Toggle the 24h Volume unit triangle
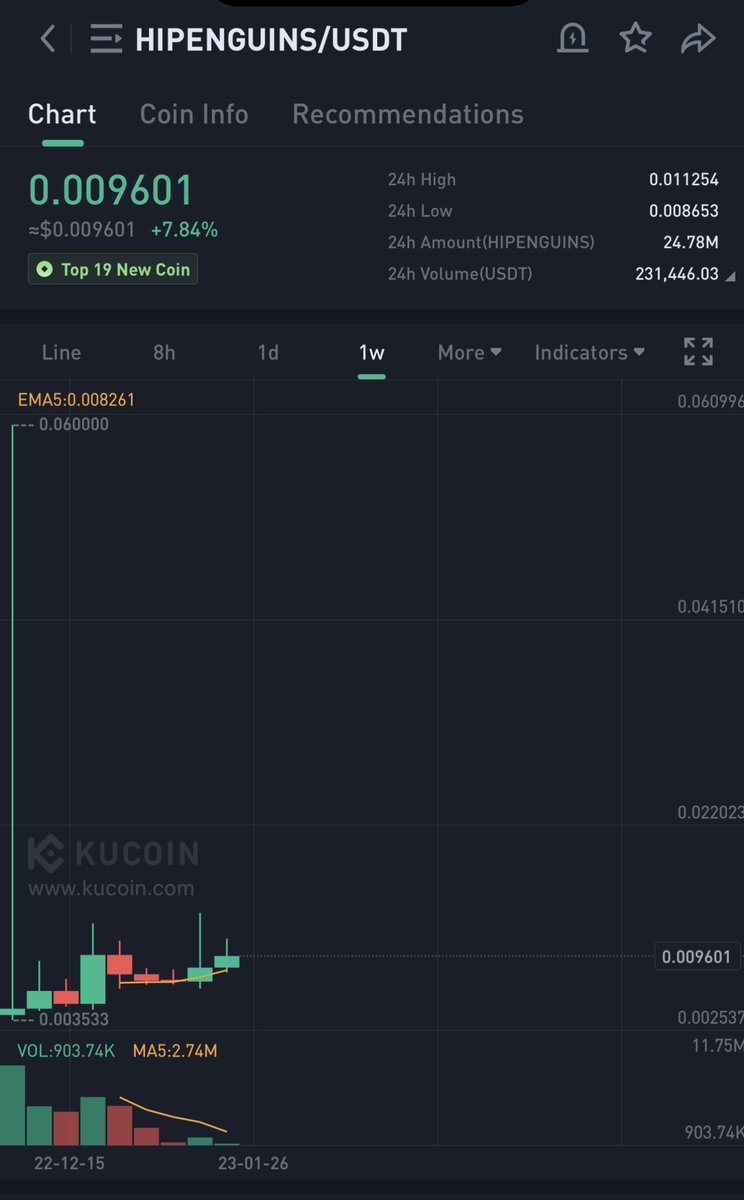 pyautogui.click(x=729, y=276)
